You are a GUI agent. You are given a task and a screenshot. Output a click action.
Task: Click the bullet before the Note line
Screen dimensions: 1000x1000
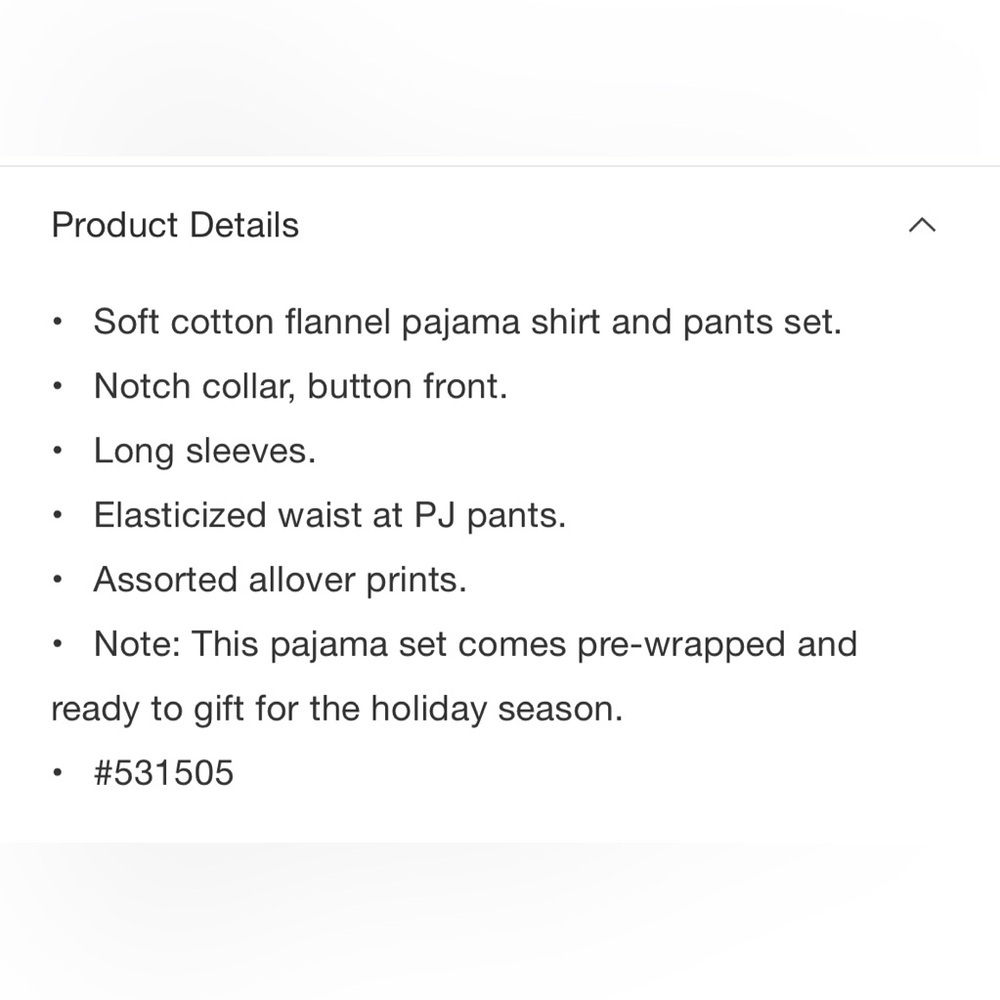point(59,645)
